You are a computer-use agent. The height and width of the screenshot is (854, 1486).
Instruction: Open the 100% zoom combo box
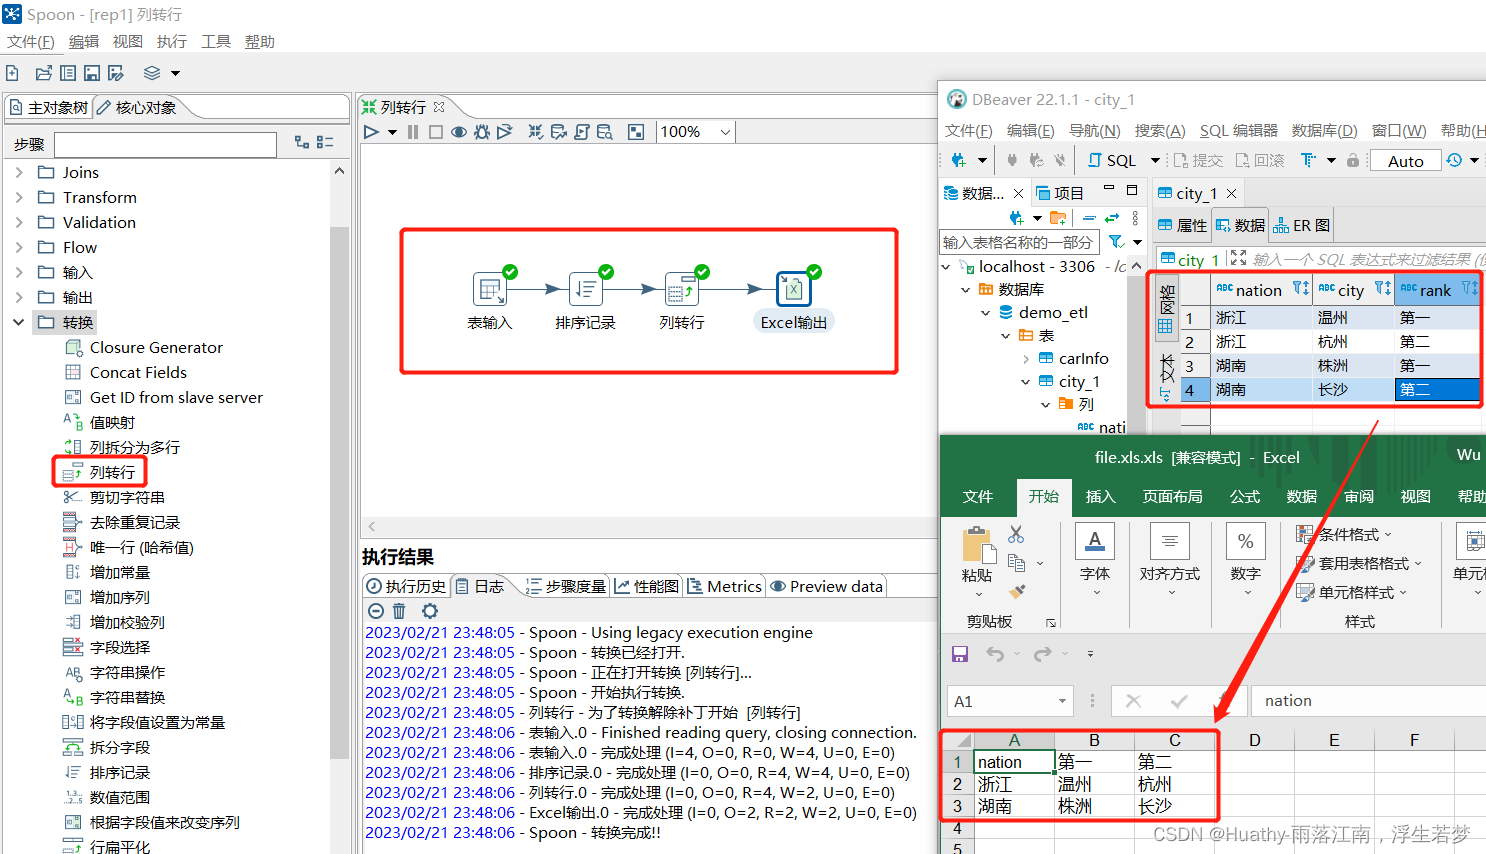[696, 132]
